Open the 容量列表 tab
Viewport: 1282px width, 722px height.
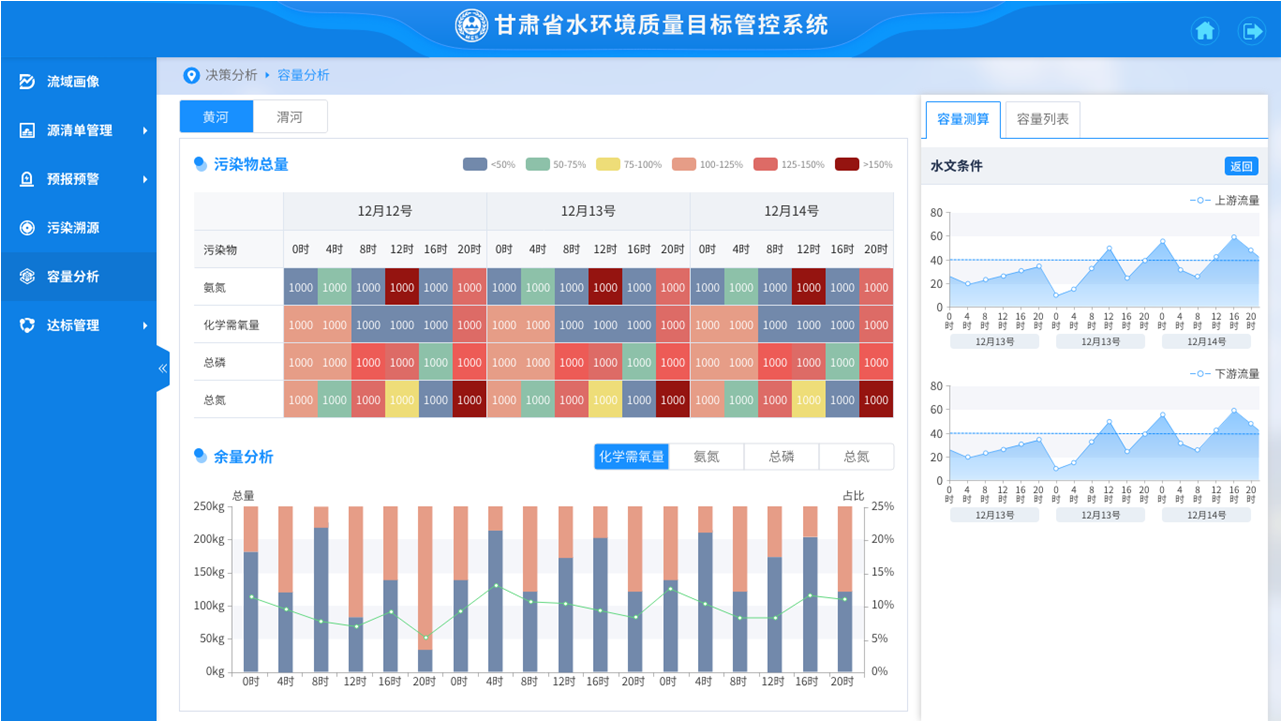coord(1042,120)
